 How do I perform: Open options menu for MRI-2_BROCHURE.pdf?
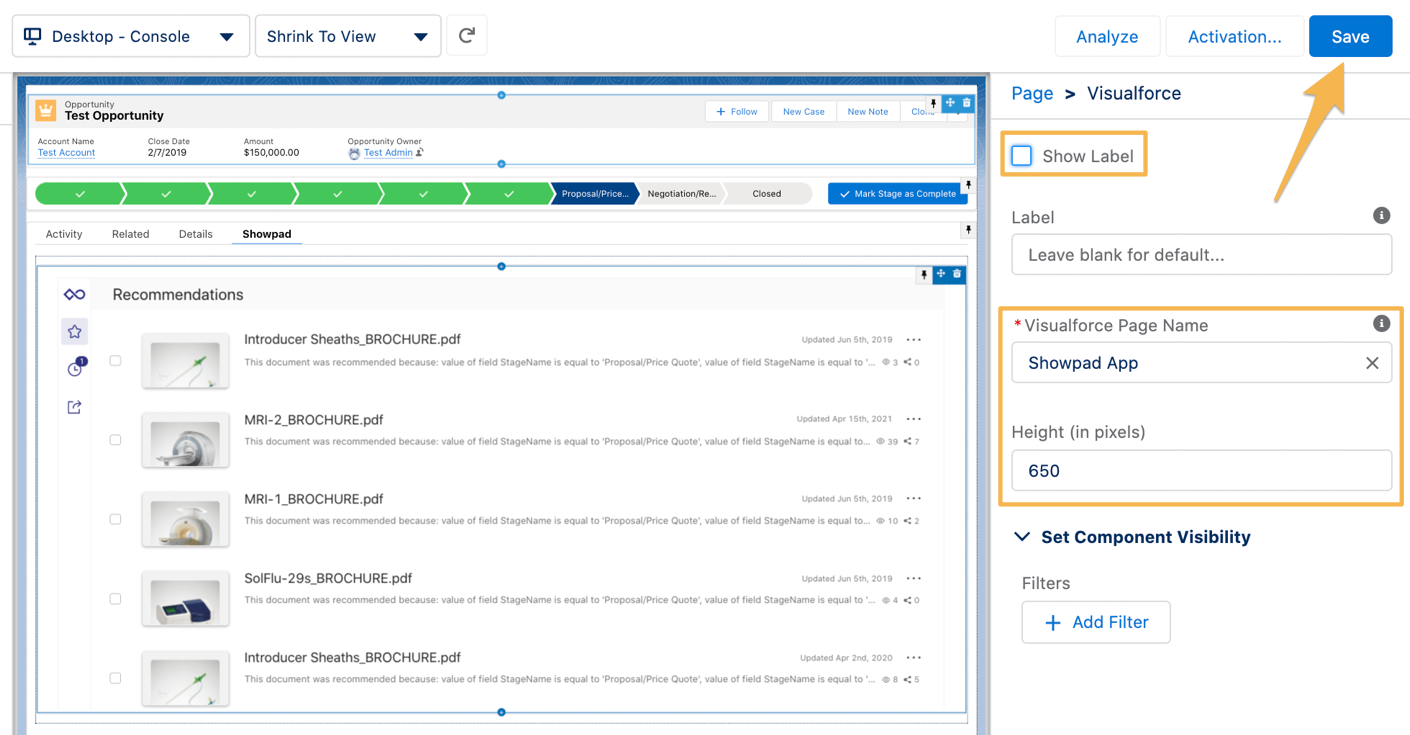[913, 419]
